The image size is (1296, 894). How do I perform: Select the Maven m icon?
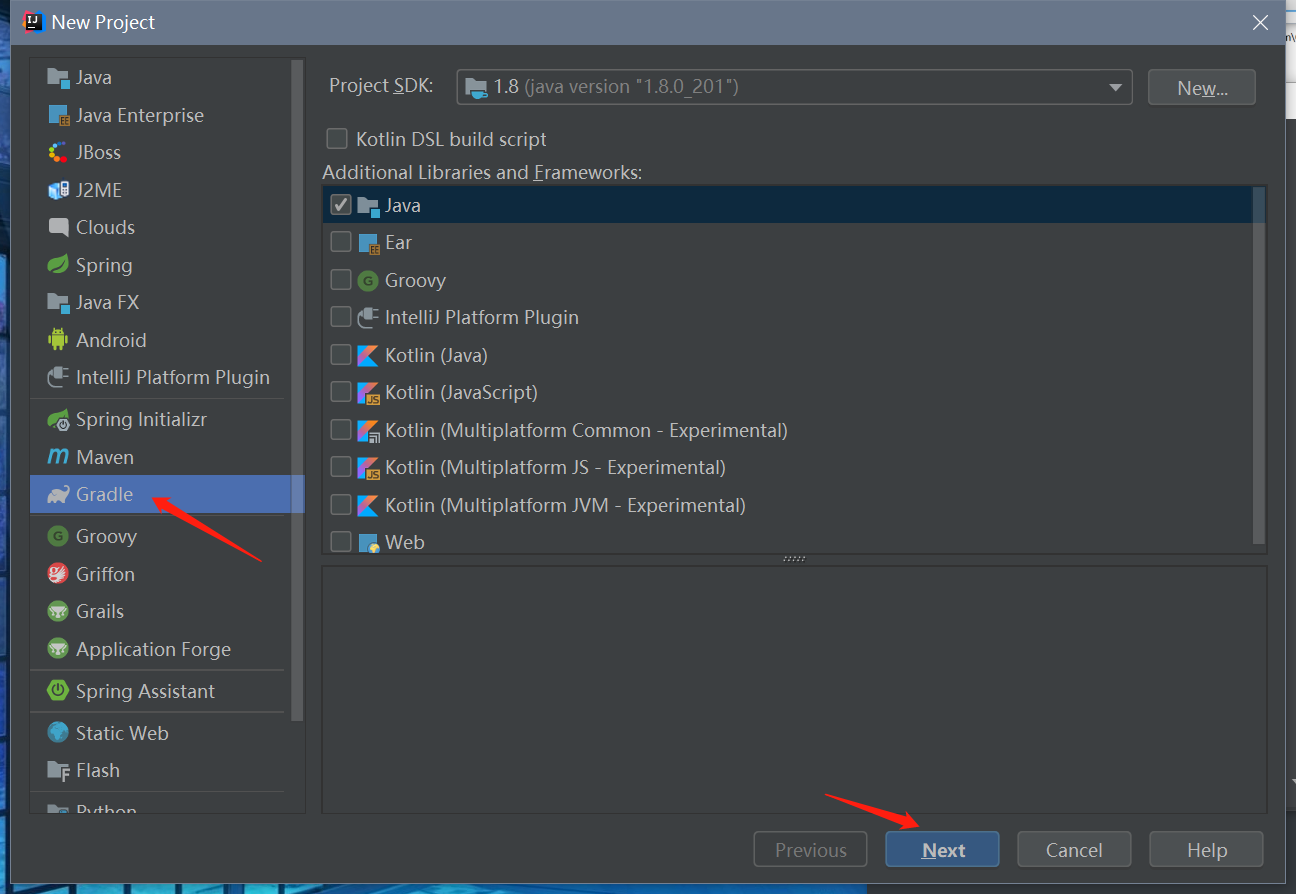58,457
